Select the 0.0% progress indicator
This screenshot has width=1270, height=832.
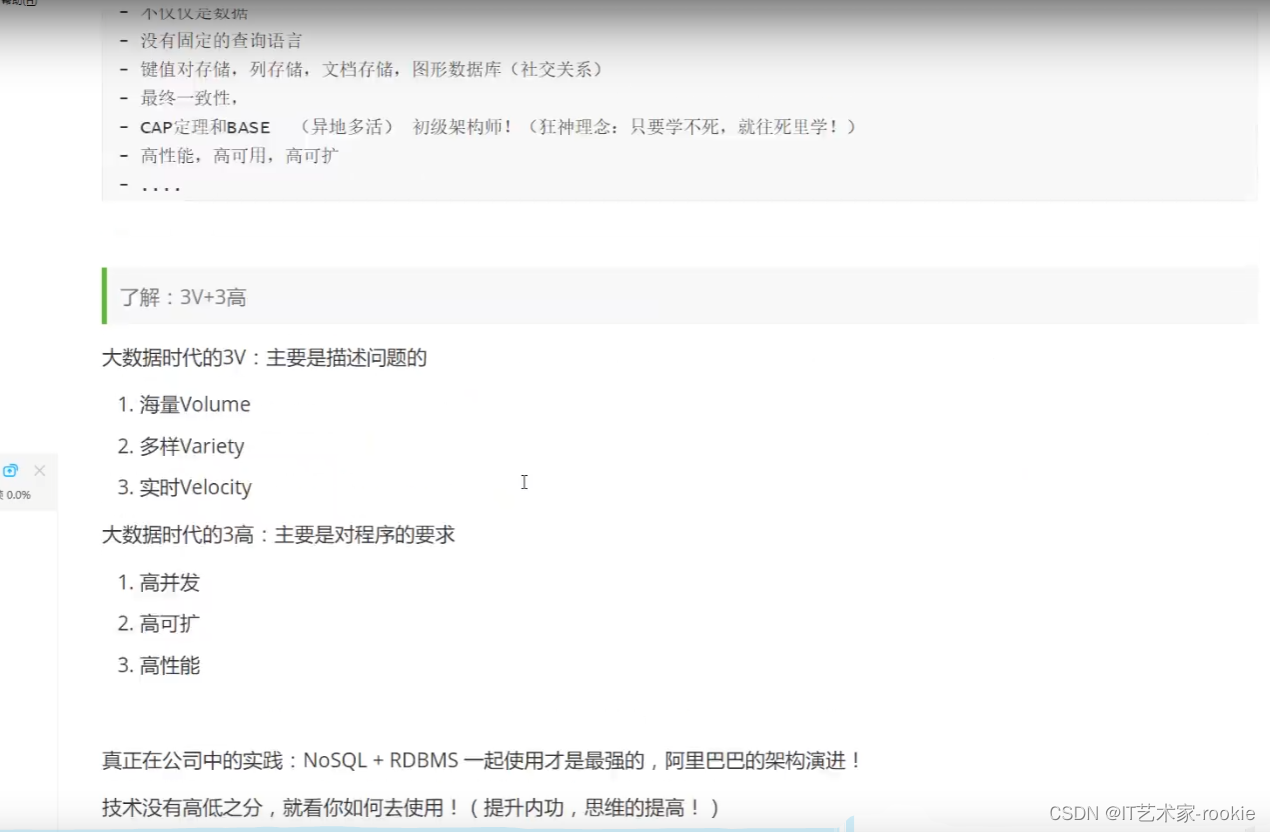point(17,494)
